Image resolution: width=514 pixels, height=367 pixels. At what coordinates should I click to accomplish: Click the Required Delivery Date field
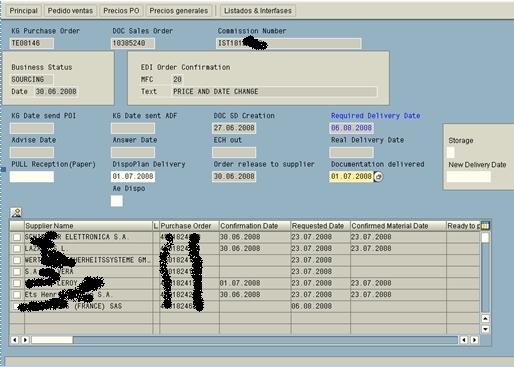(x=351, y=128)
